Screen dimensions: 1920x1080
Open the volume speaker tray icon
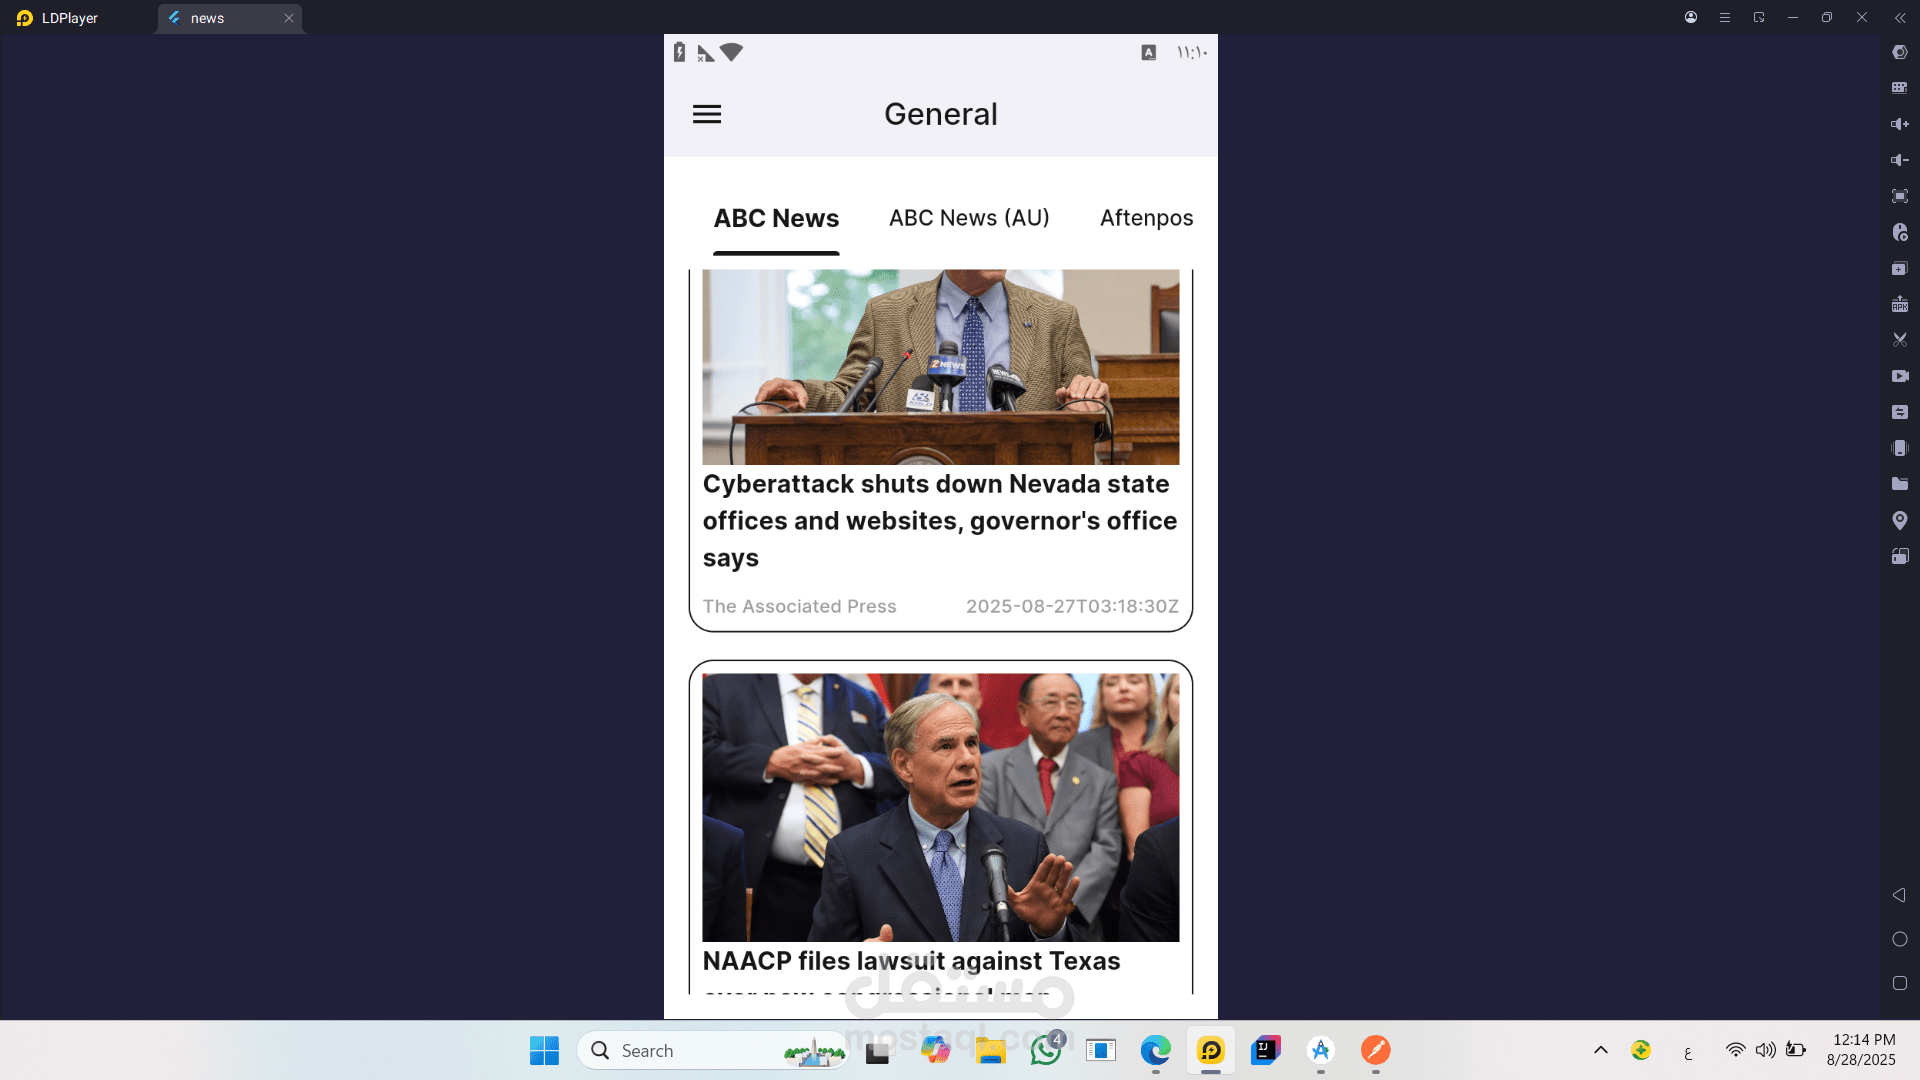click(x=1766, y=1050)
